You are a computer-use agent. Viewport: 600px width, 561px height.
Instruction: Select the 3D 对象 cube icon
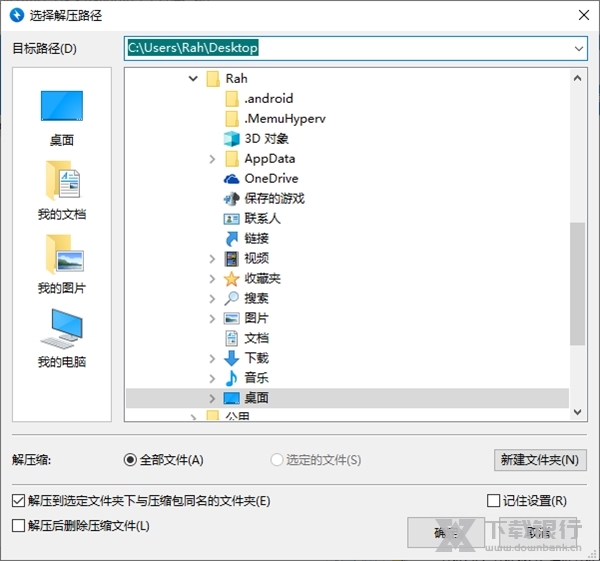point(232,139)
